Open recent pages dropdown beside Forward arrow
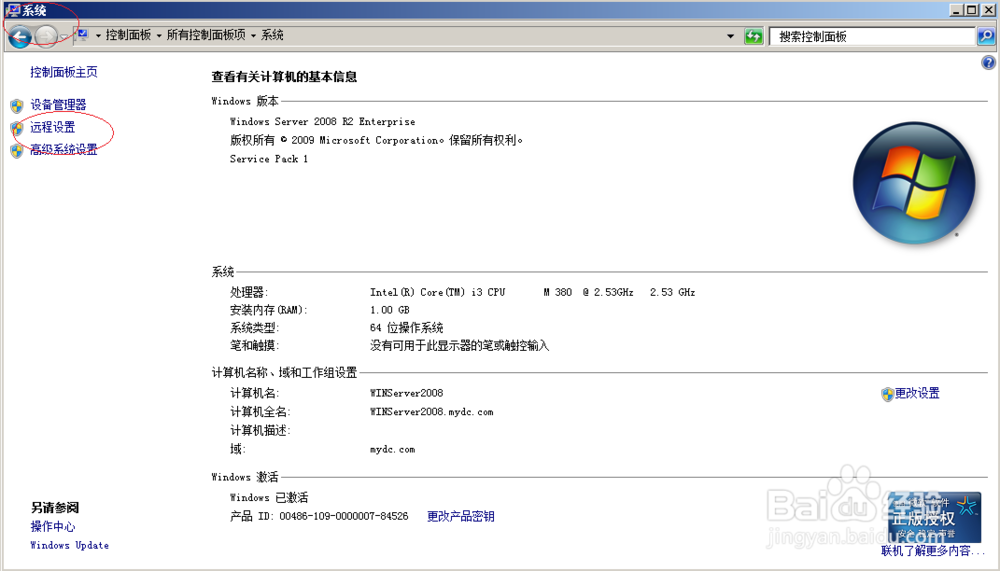This screenshot has height=571, width=1000. tap(63, 36)
